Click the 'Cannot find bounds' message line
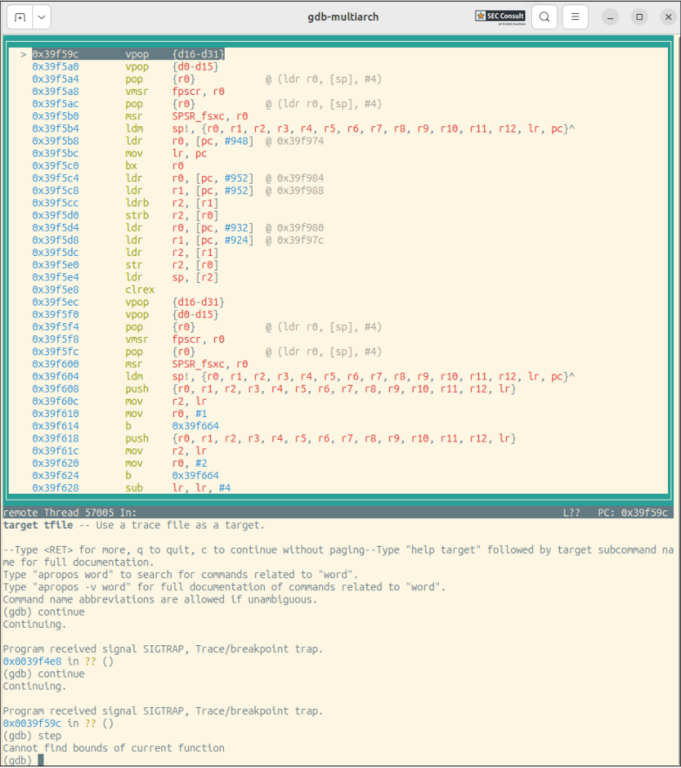Viewport: 681px width, 768px height. (113, 747)
